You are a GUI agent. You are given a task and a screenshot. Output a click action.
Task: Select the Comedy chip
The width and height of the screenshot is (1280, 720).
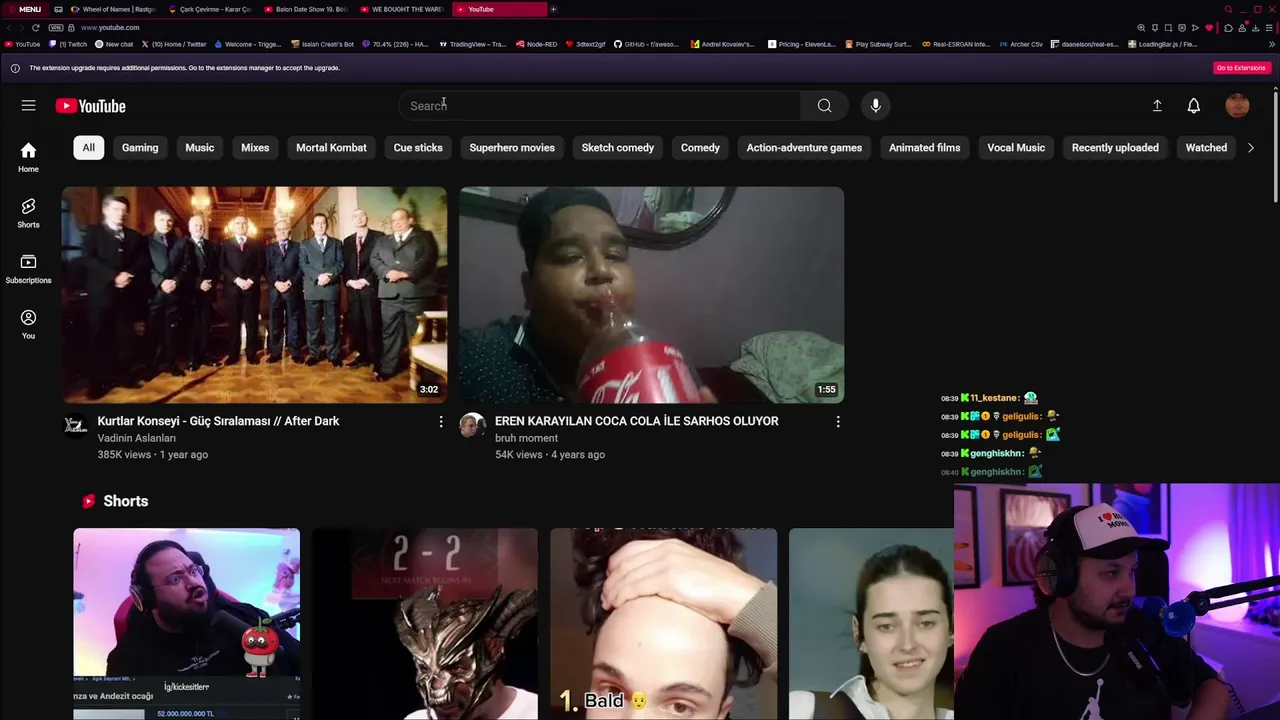pos(700,147)
